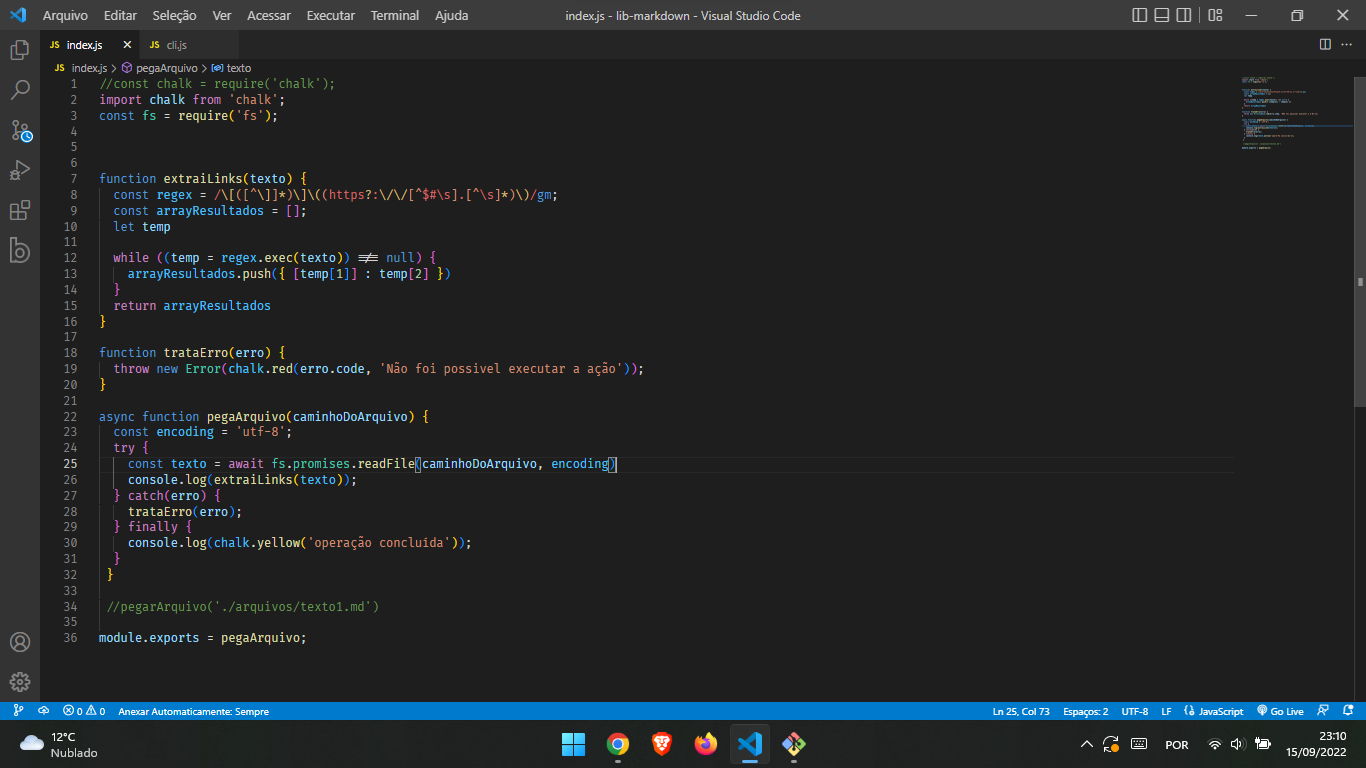Viewport: 1366px width, 768px height.
Task: Click the vertical editor scrollbar
Action: coord(1360,240)
